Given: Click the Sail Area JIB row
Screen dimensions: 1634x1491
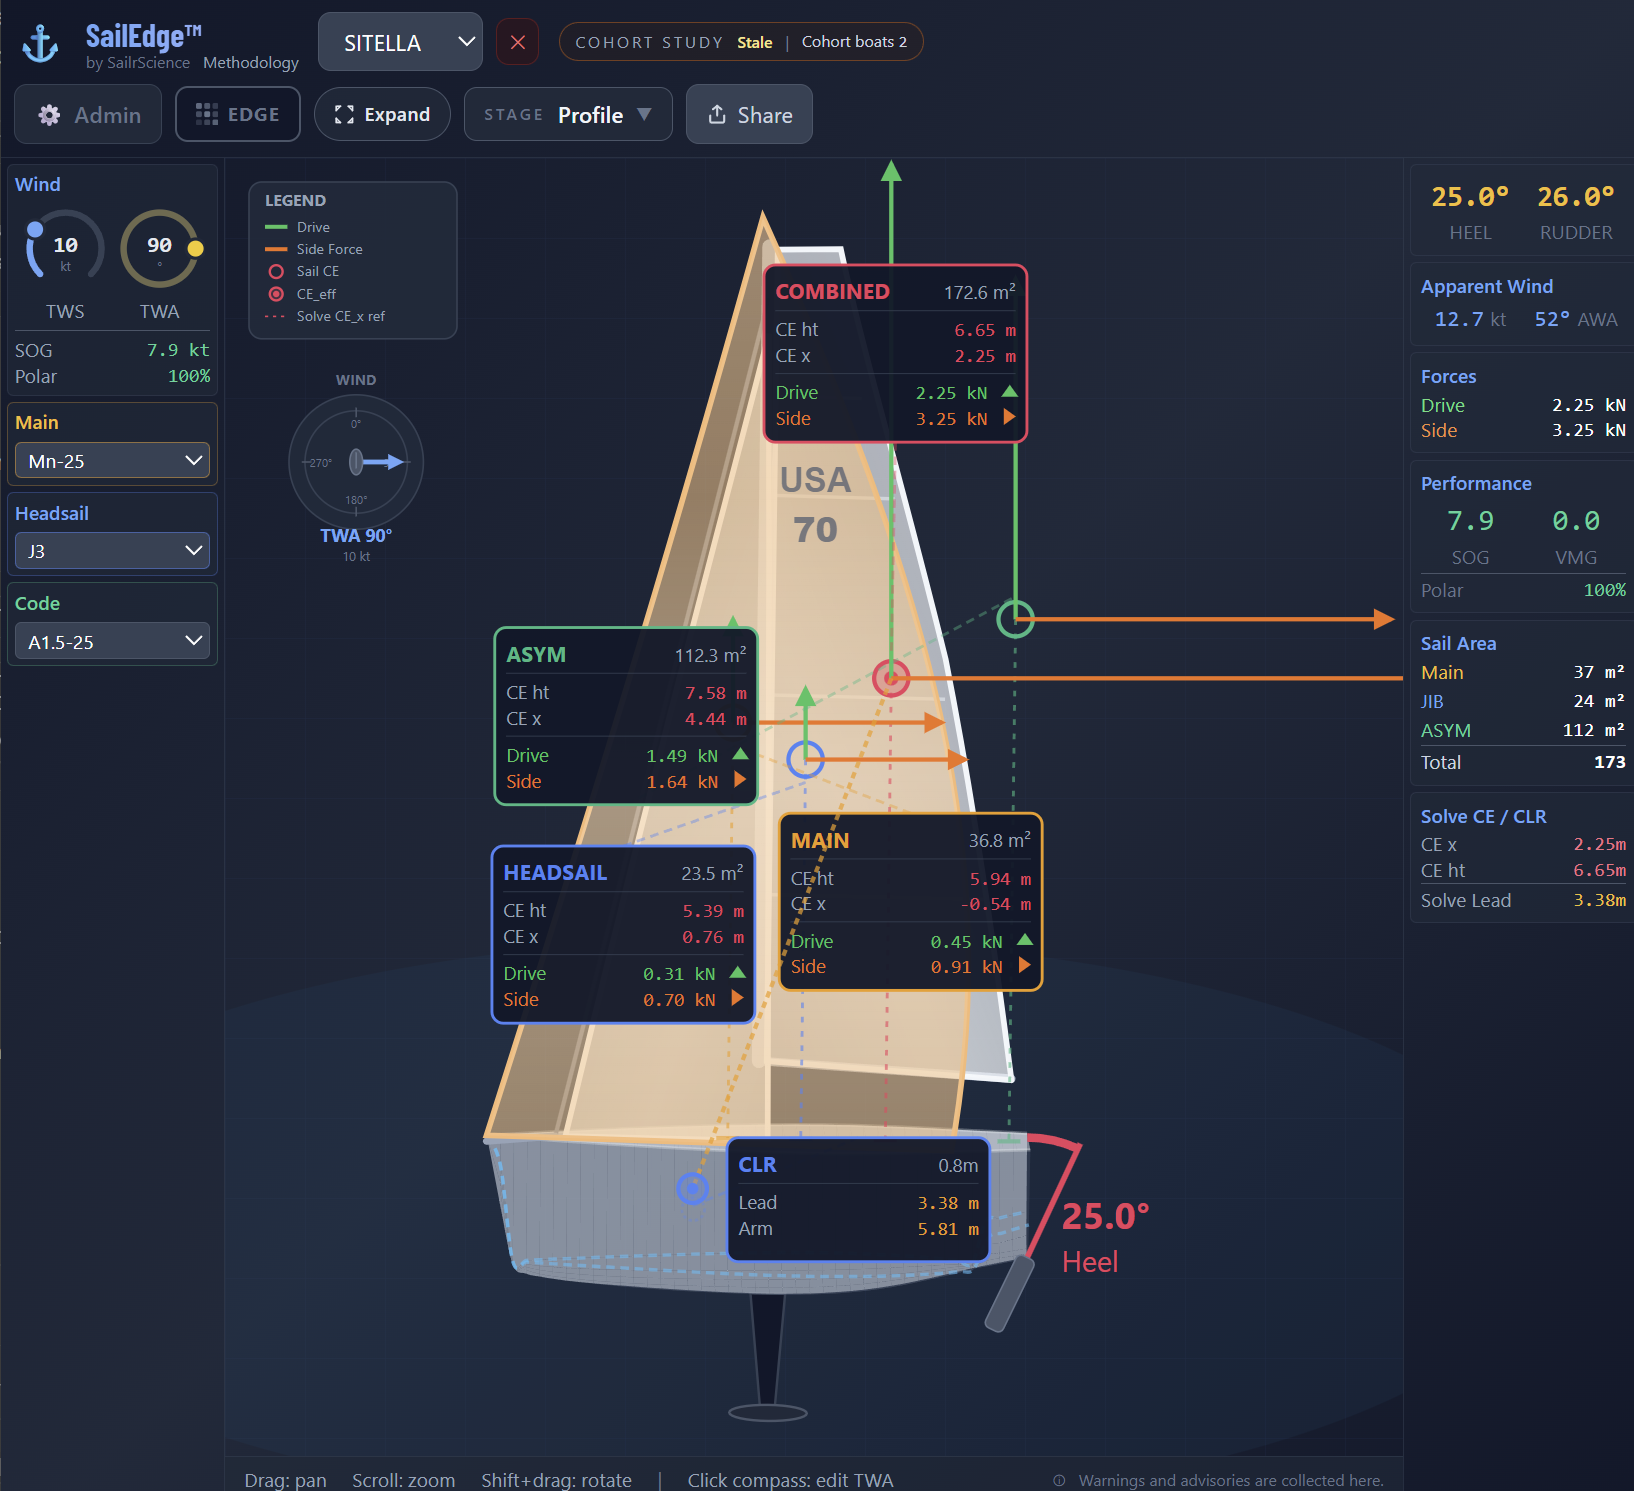Looking at the screenshot, I should (1523, 702).
